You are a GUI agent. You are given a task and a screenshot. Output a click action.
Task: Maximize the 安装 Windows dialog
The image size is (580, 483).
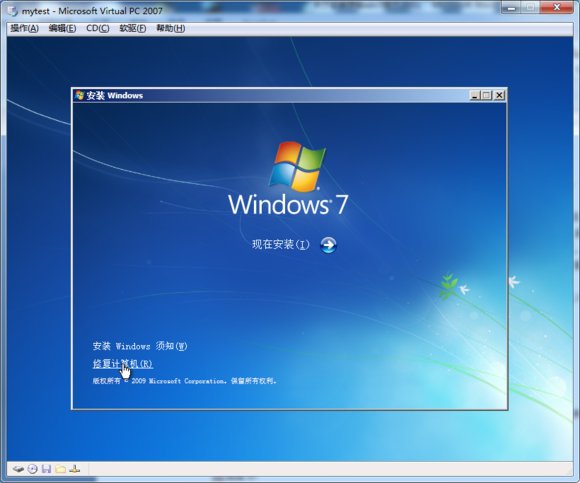[486, 95]
